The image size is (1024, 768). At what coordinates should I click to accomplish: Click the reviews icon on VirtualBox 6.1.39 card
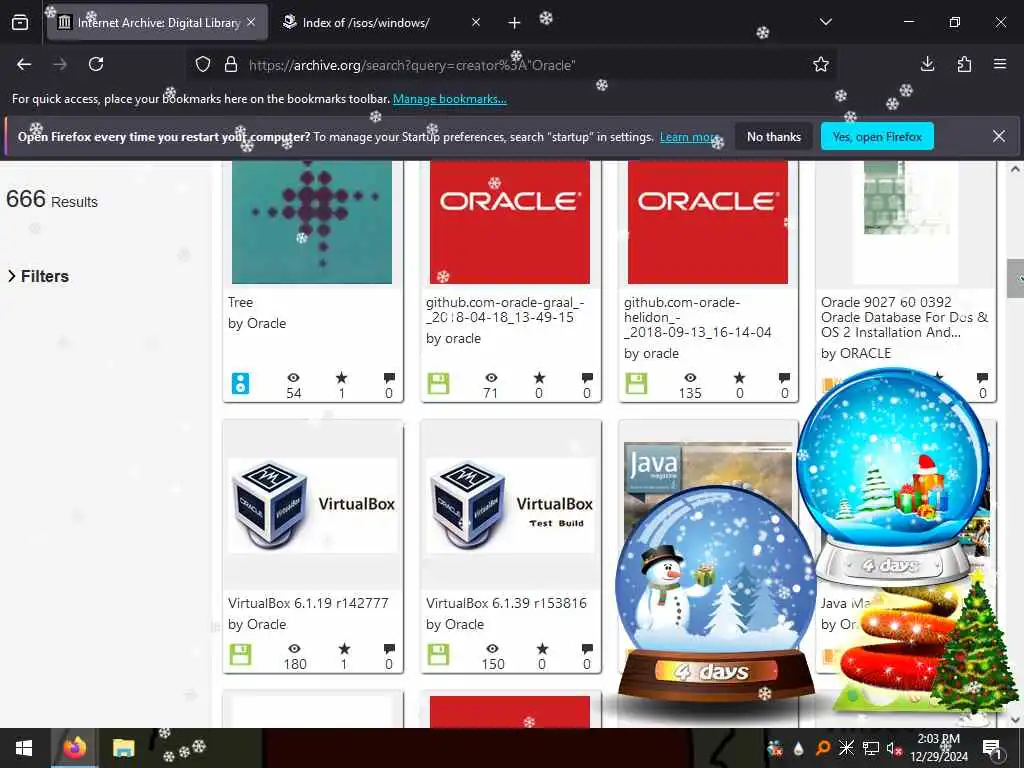[x=587, y=648]
